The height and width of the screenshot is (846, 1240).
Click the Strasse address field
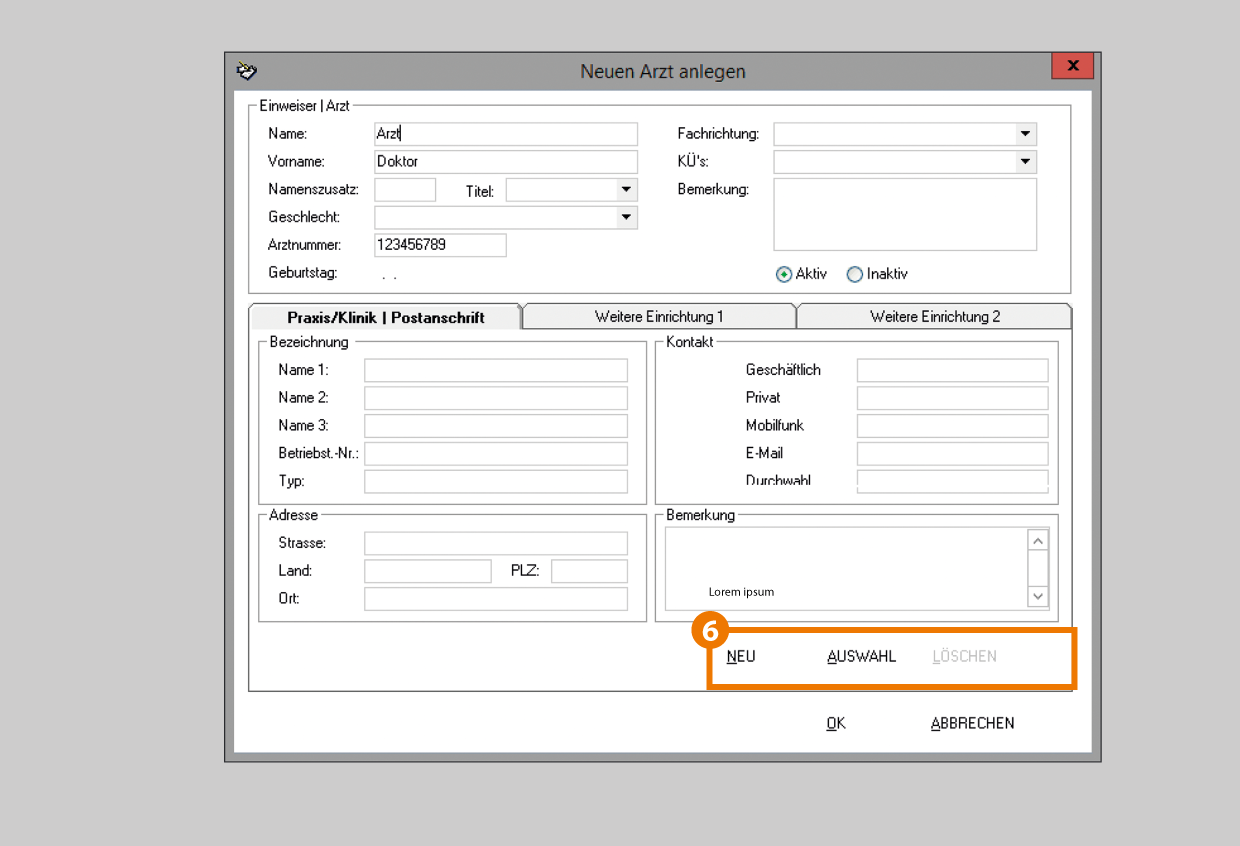(495, 543)
